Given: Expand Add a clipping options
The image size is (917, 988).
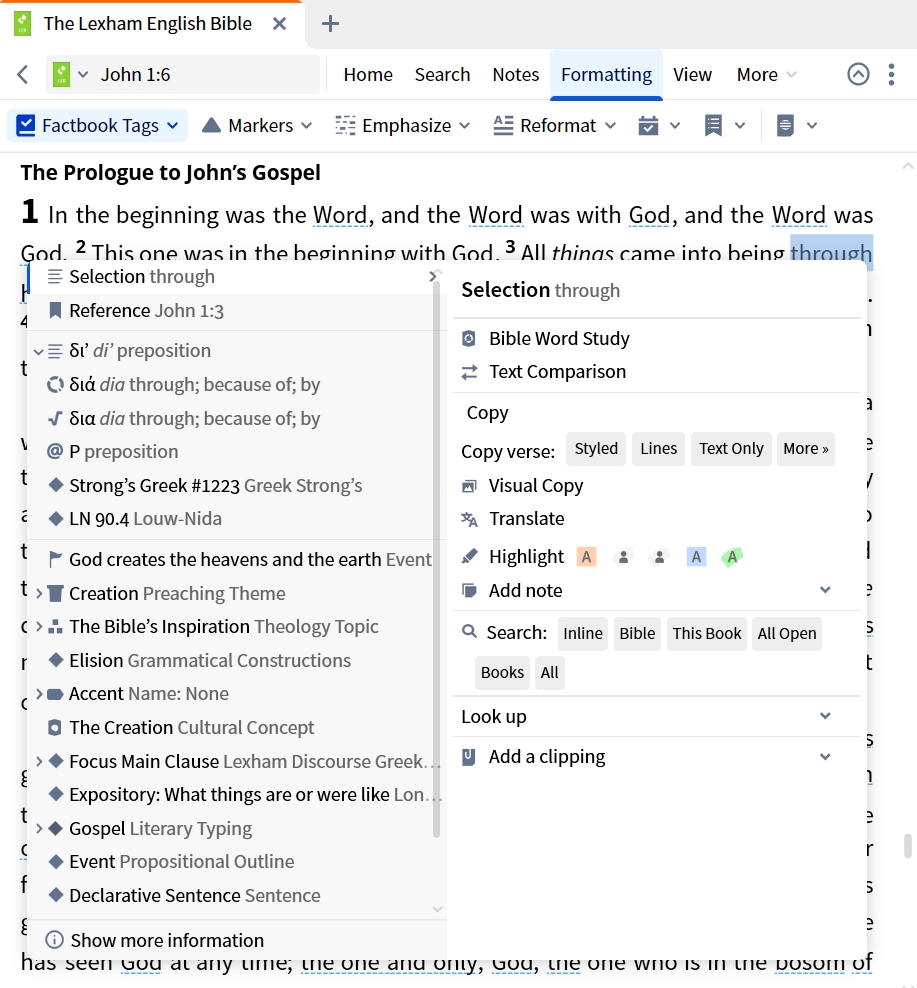Looking at the screenshot, I should 825,757.
